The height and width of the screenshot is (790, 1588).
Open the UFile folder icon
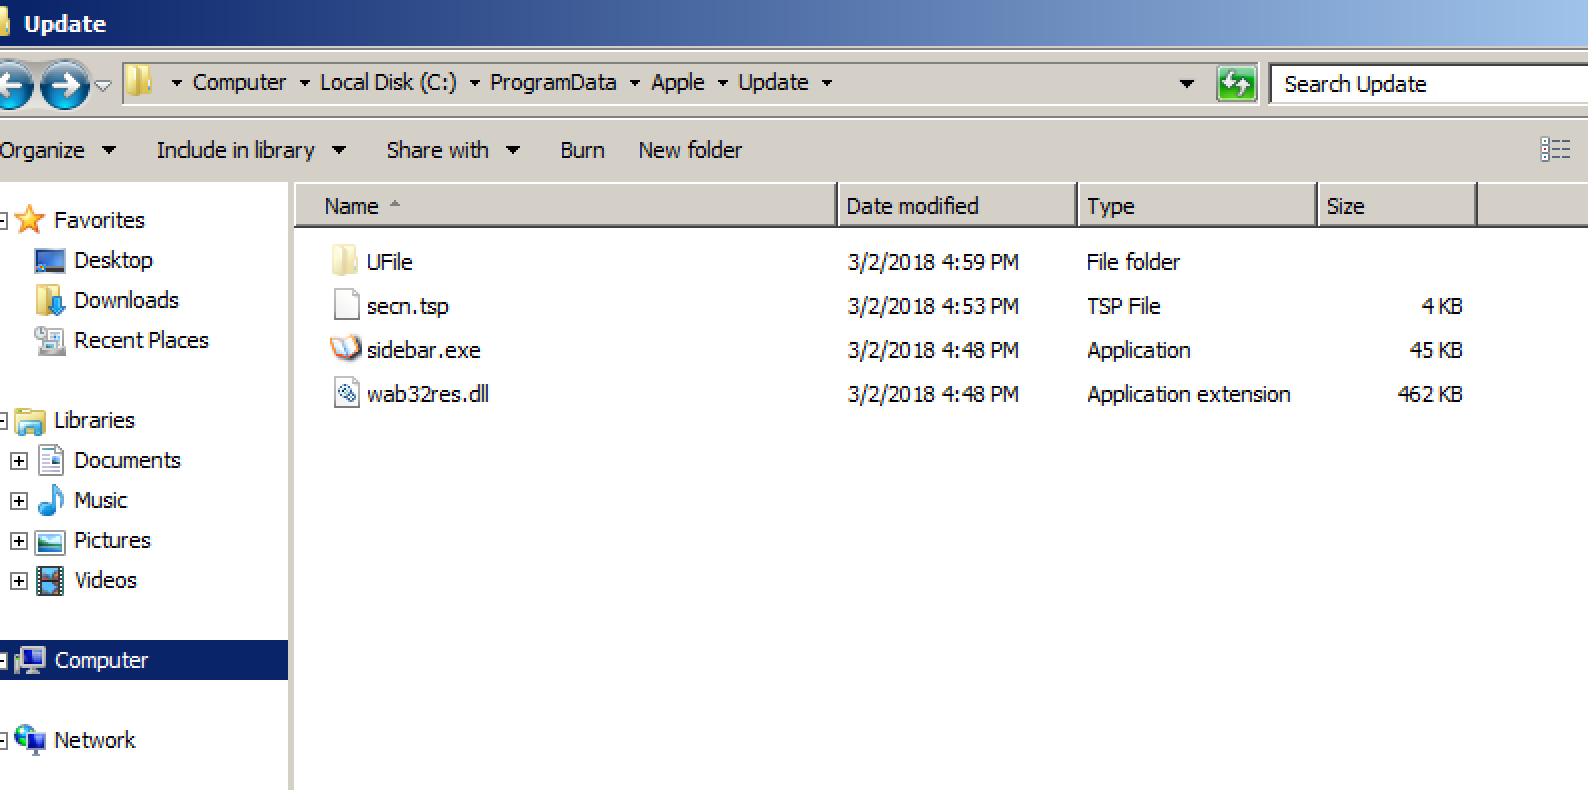344,262
